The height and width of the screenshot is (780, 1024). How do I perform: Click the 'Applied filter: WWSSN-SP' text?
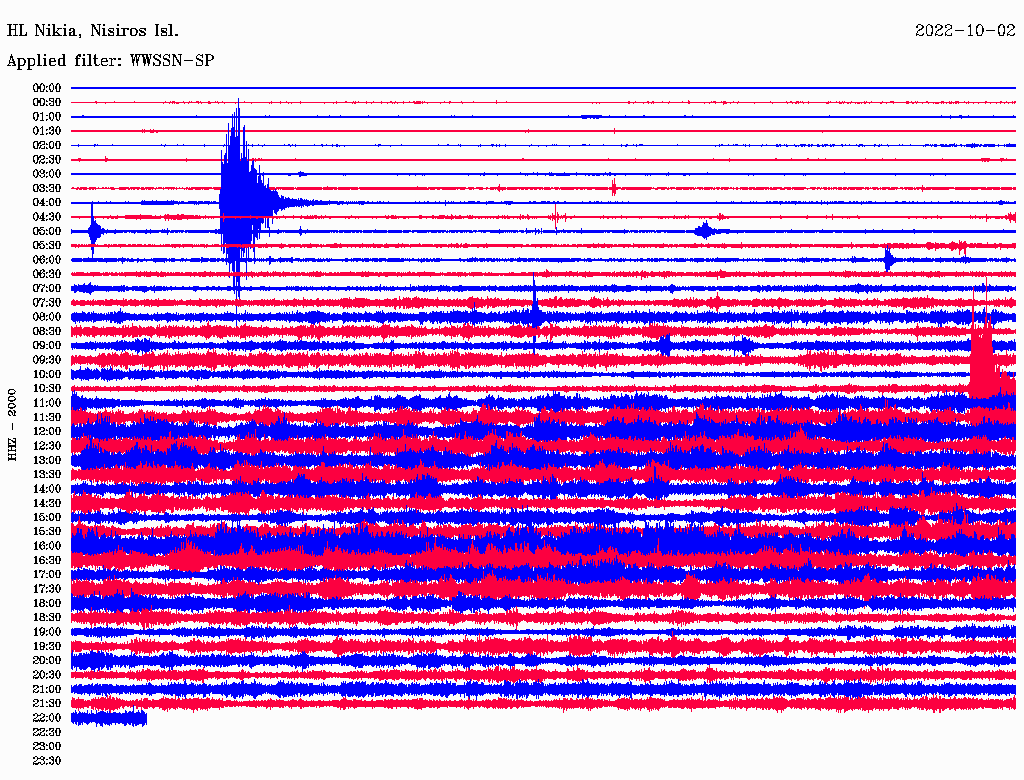point(110,61)
